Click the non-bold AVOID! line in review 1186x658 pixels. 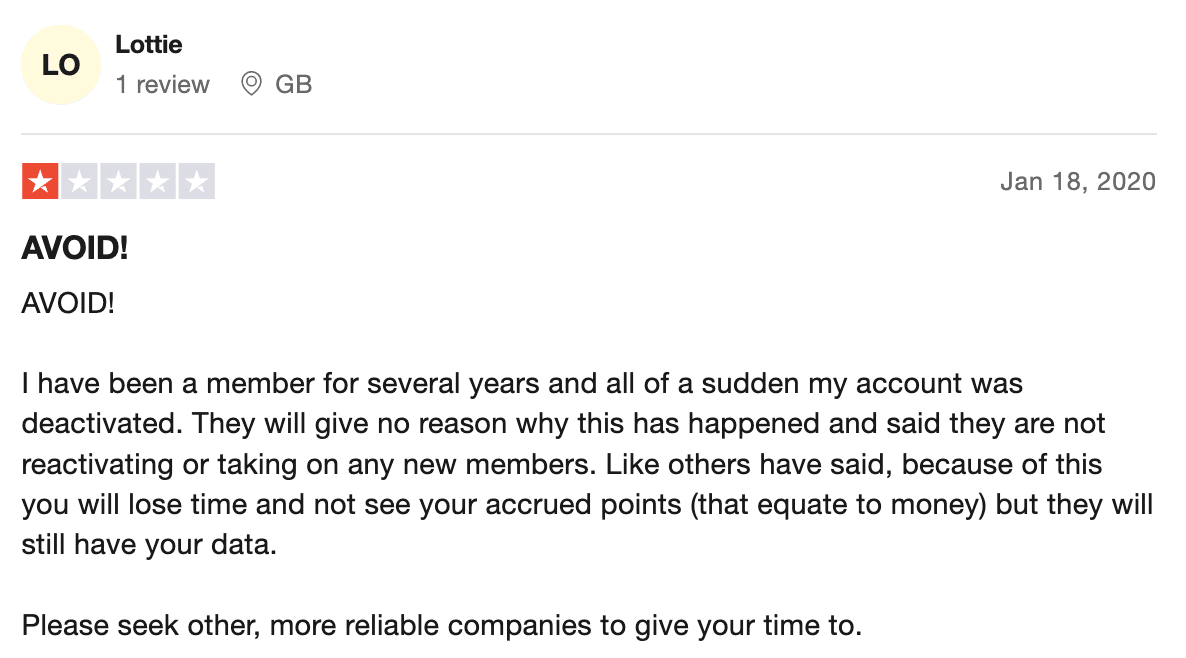tap(68, 303)
